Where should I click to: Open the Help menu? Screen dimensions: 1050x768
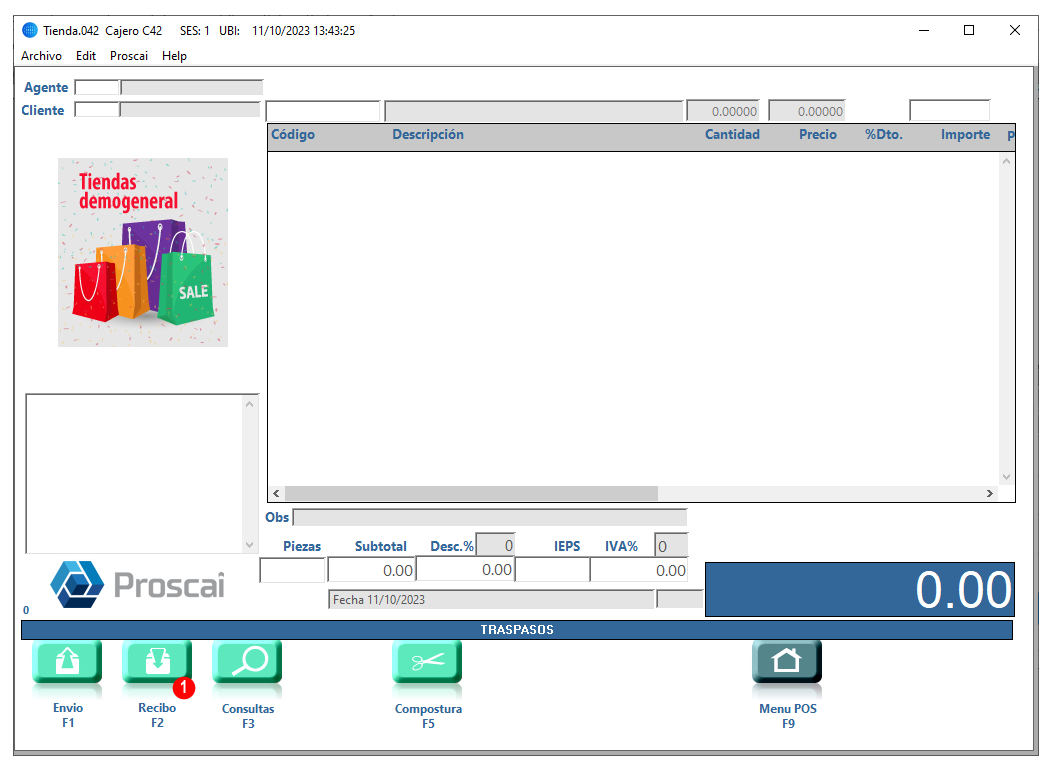tap(174, 56)
